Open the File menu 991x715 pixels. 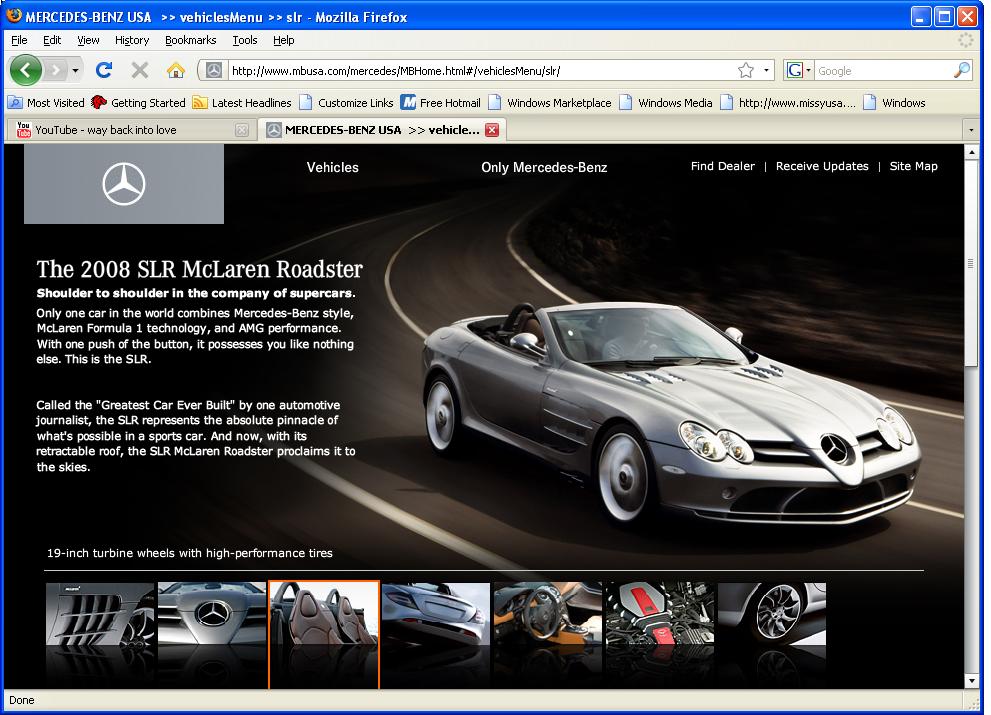(x=20, y=40)
